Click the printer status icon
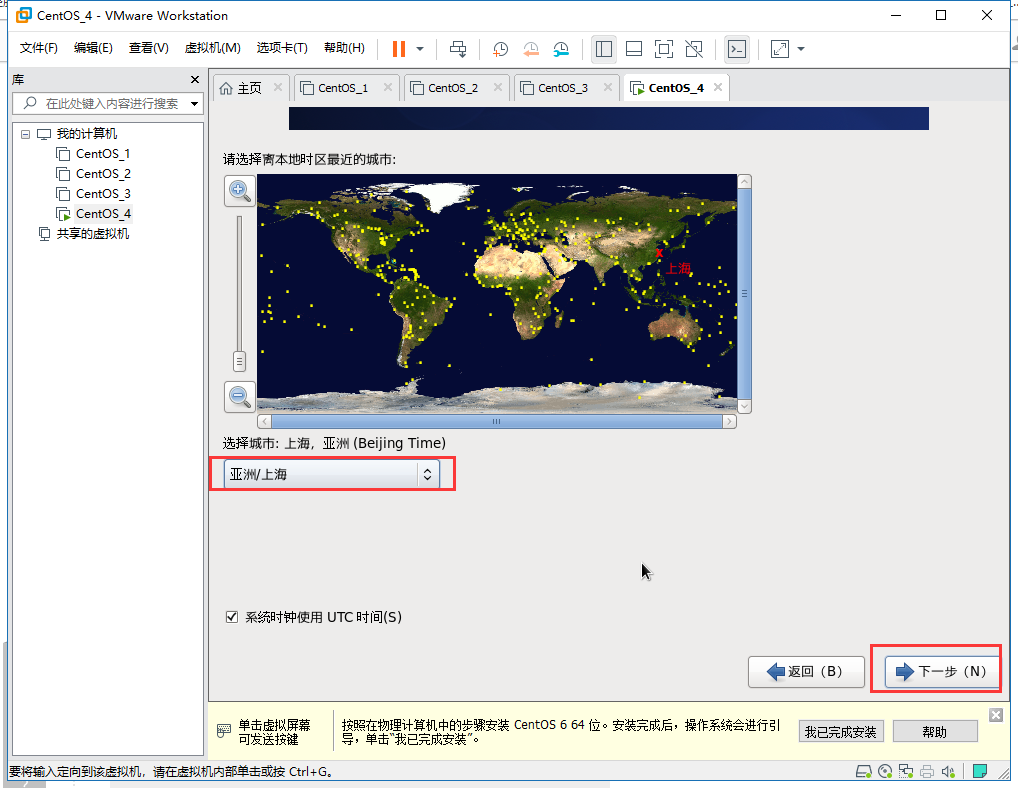The width and height of the screenshot is (1018, 788). click(x=927, y=772)
